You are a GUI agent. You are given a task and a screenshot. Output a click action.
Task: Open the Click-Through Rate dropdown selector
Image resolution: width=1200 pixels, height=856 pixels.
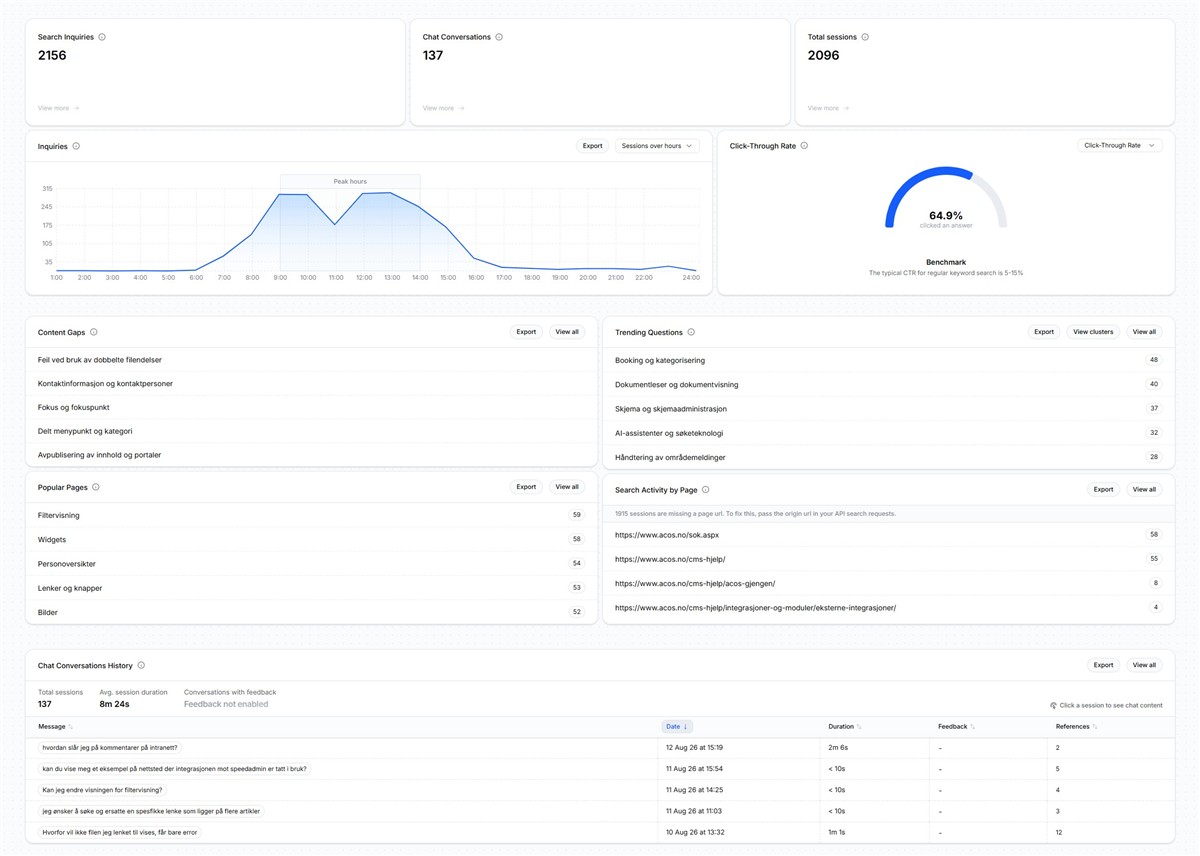click(x=1120, y=146)
